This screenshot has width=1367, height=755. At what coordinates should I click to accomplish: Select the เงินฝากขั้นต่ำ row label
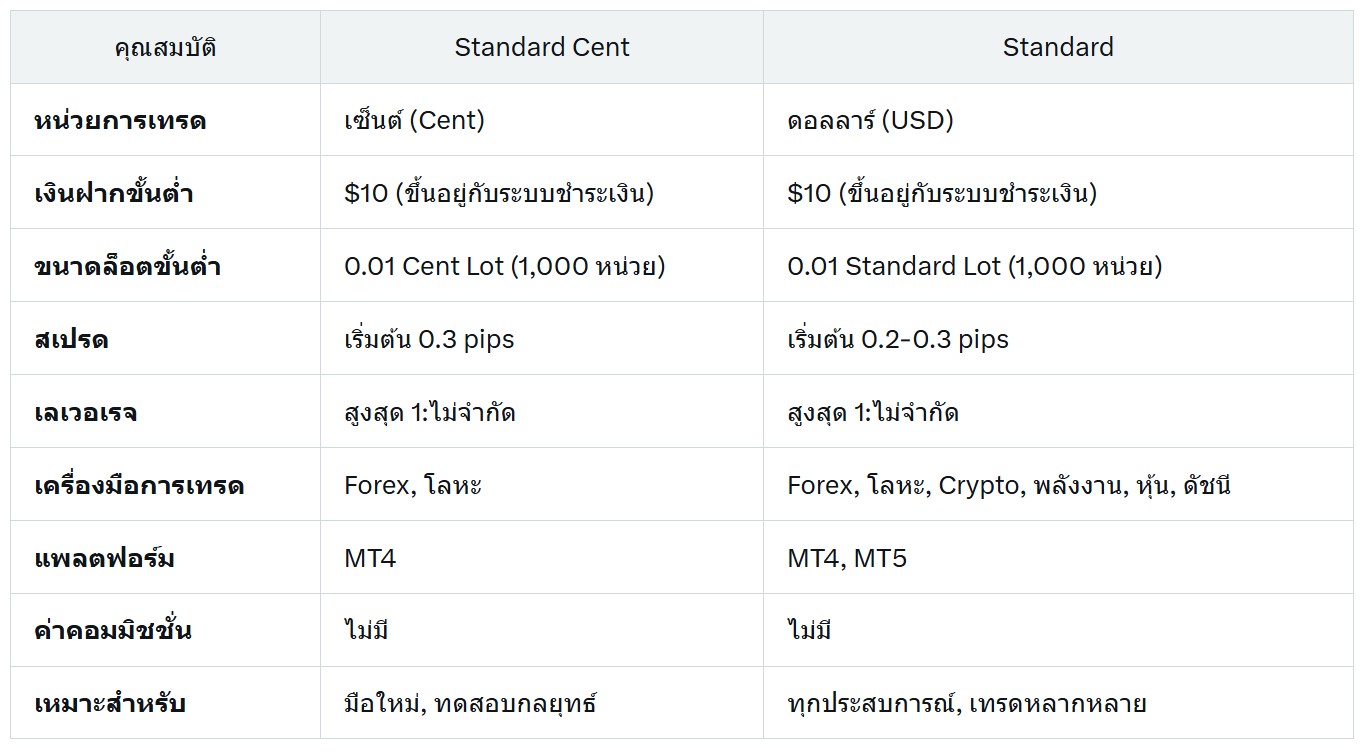click(114, 193)
